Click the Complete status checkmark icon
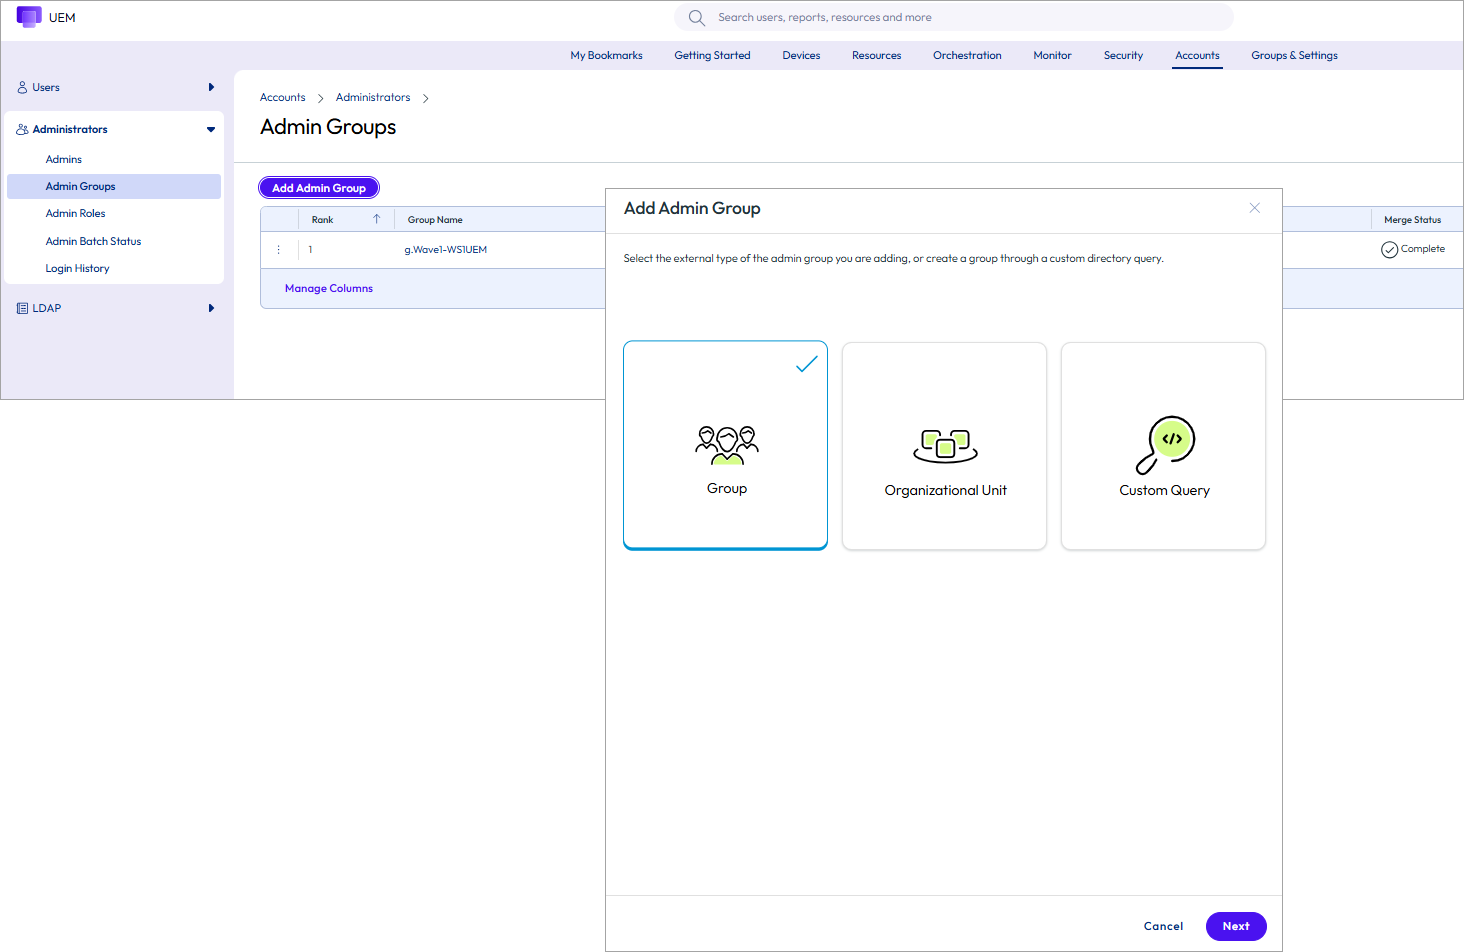 (1389, 250)
